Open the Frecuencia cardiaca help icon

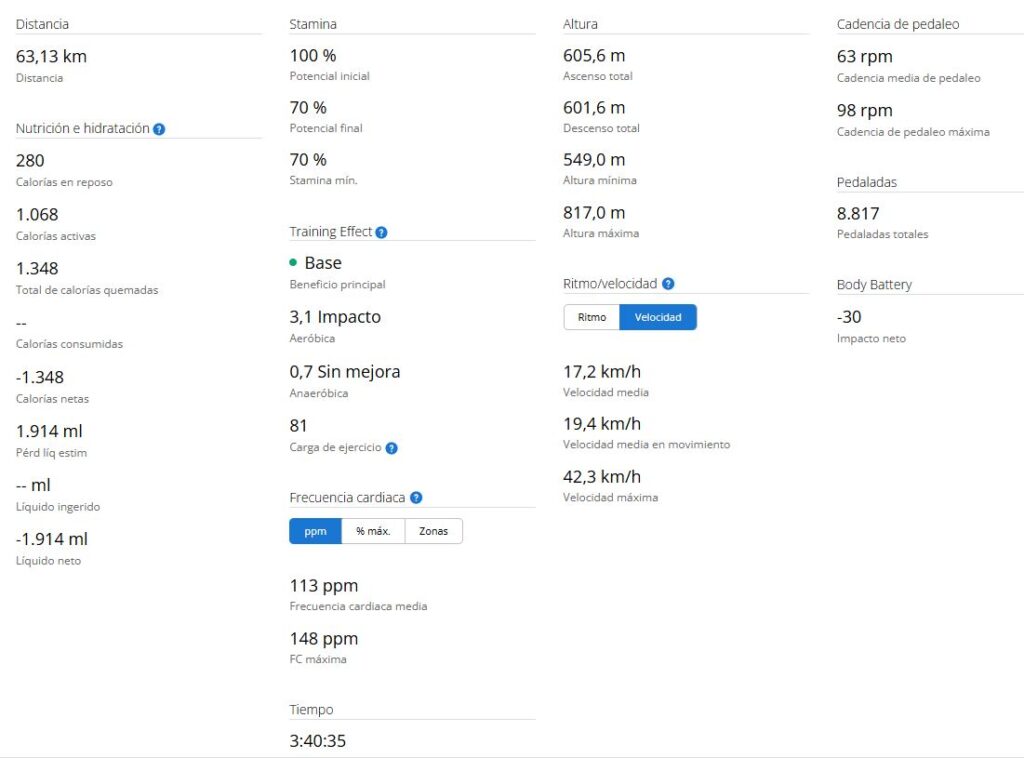coord(416,498)
